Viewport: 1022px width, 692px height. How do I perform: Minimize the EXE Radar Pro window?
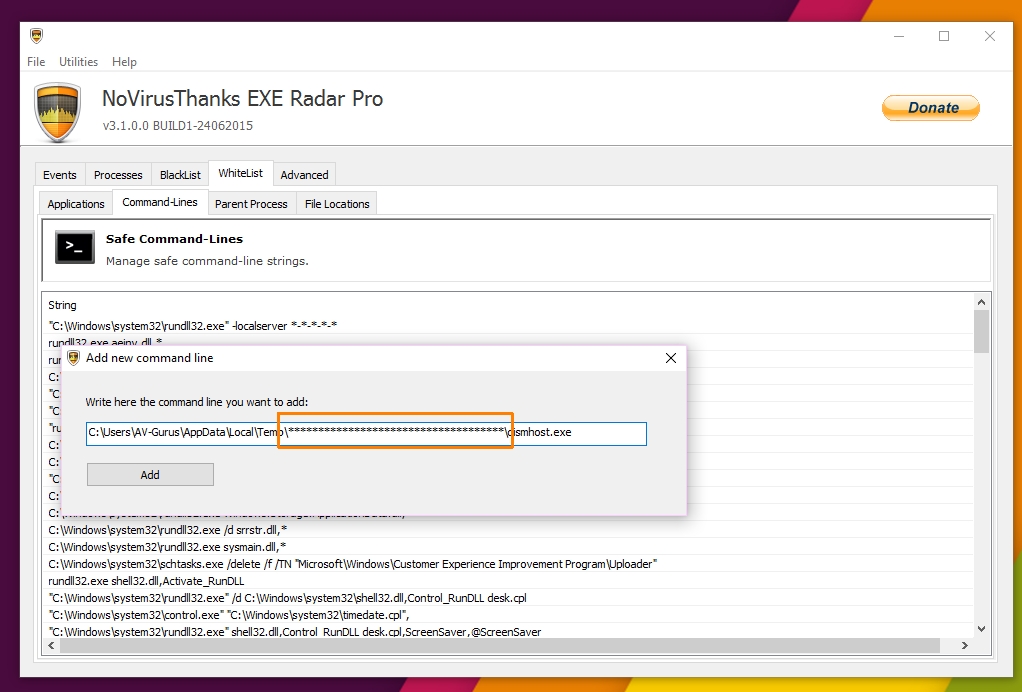tap(899, 36)
